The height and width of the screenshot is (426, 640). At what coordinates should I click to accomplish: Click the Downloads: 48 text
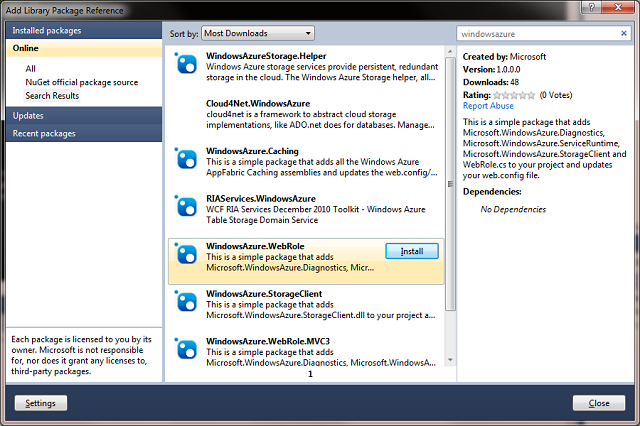coord(491,82)
